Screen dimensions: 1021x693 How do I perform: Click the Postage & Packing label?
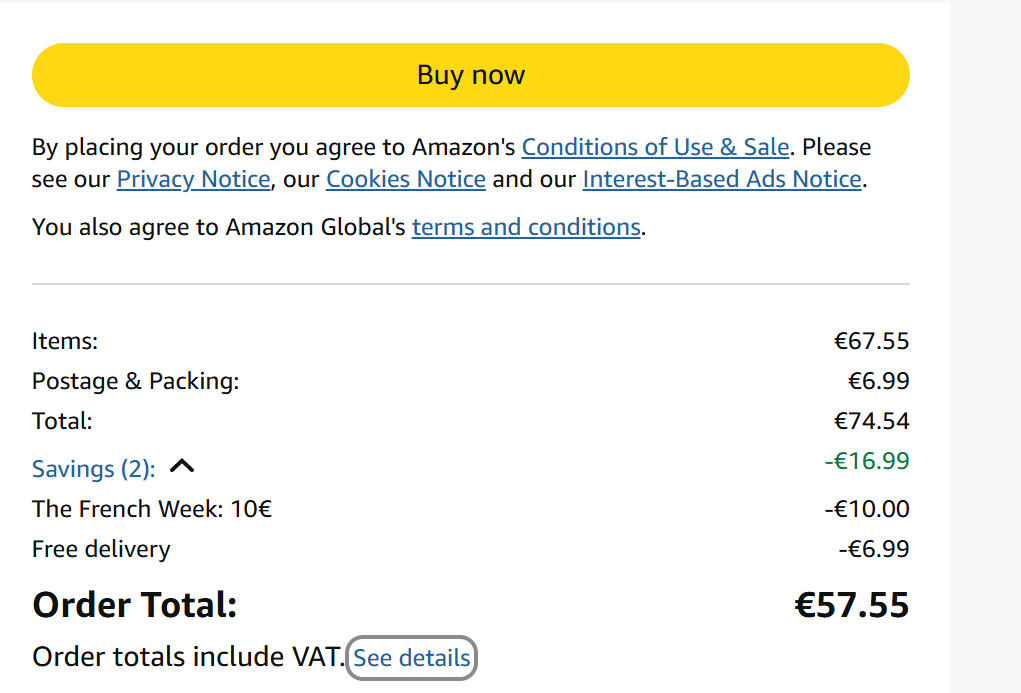[136, 381]
